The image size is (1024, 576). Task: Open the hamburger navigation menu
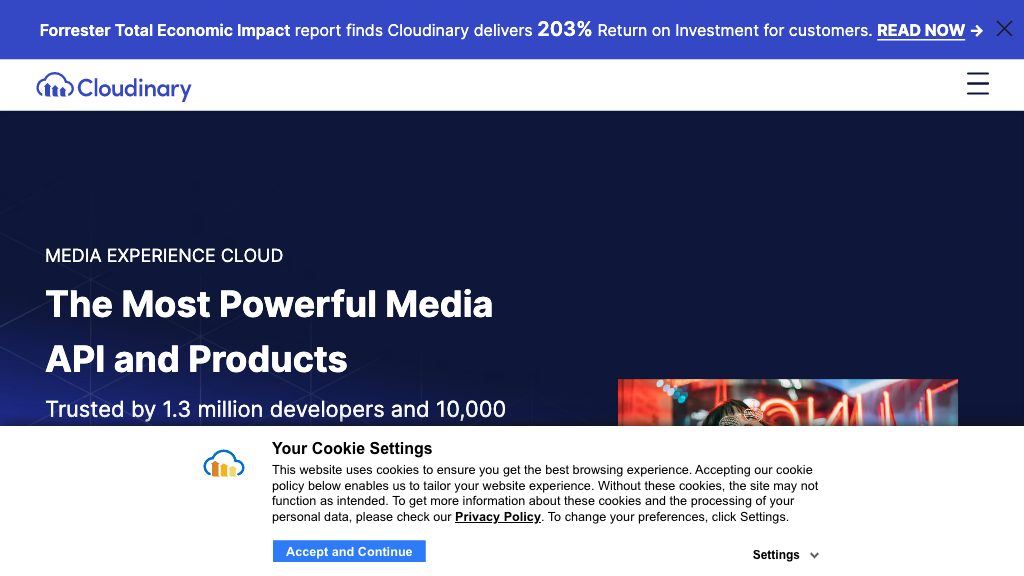tap(977, 84)
